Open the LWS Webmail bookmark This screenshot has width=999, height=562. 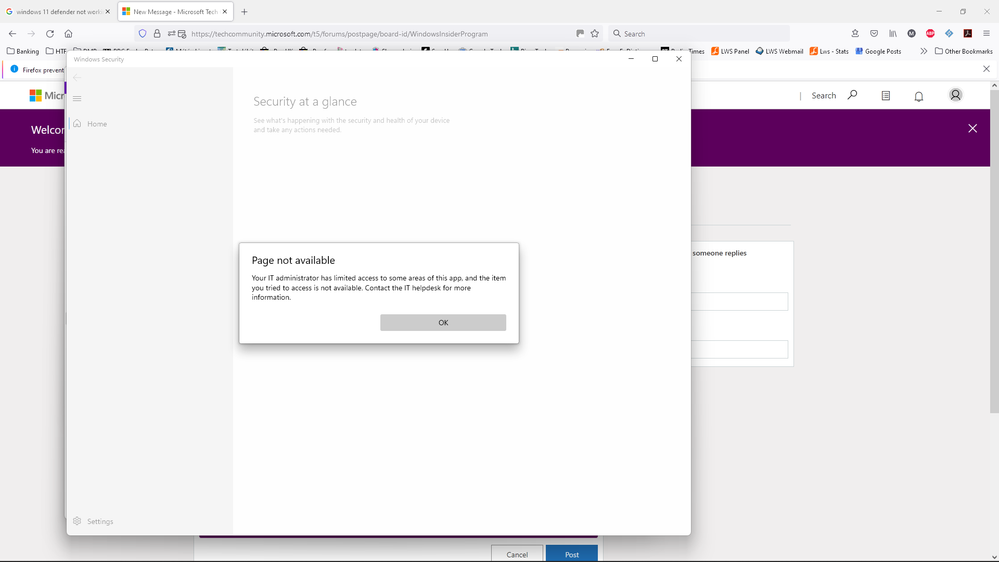point(779,51)
